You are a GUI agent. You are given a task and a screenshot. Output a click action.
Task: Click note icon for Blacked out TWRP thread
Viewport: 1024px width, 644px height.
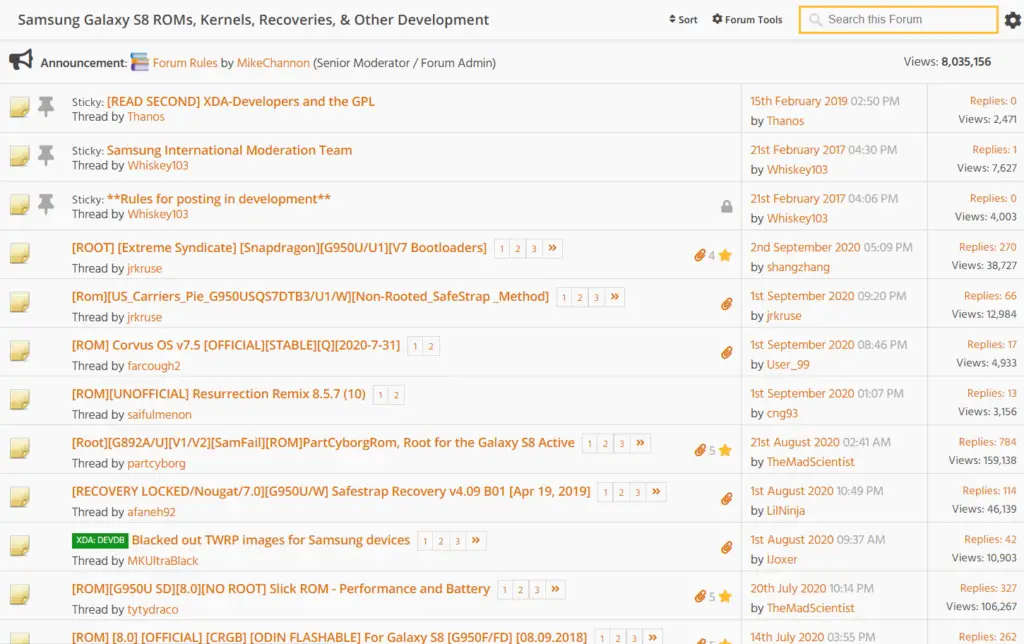20,546
